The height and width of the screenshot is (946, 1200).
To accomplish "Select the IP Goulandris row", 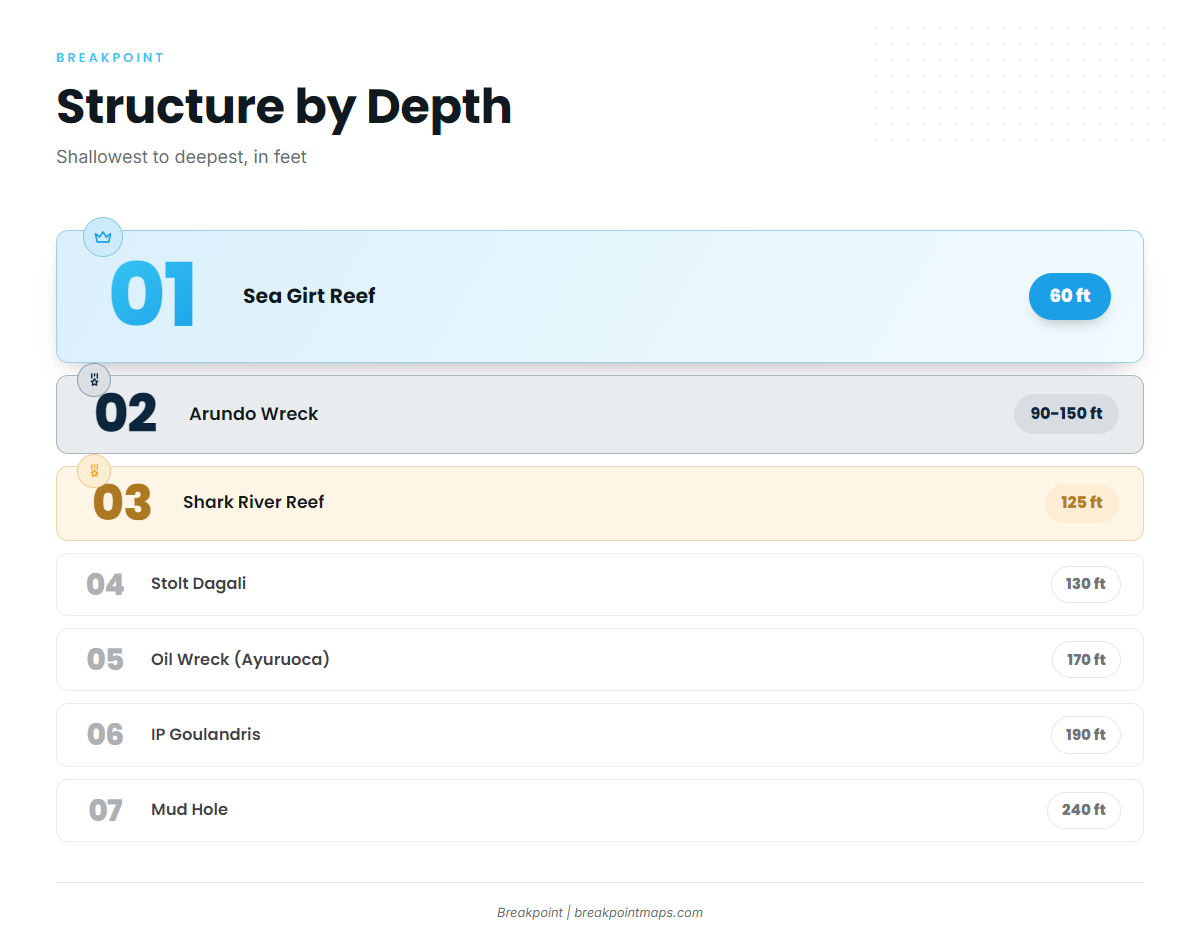I will 600,735.
